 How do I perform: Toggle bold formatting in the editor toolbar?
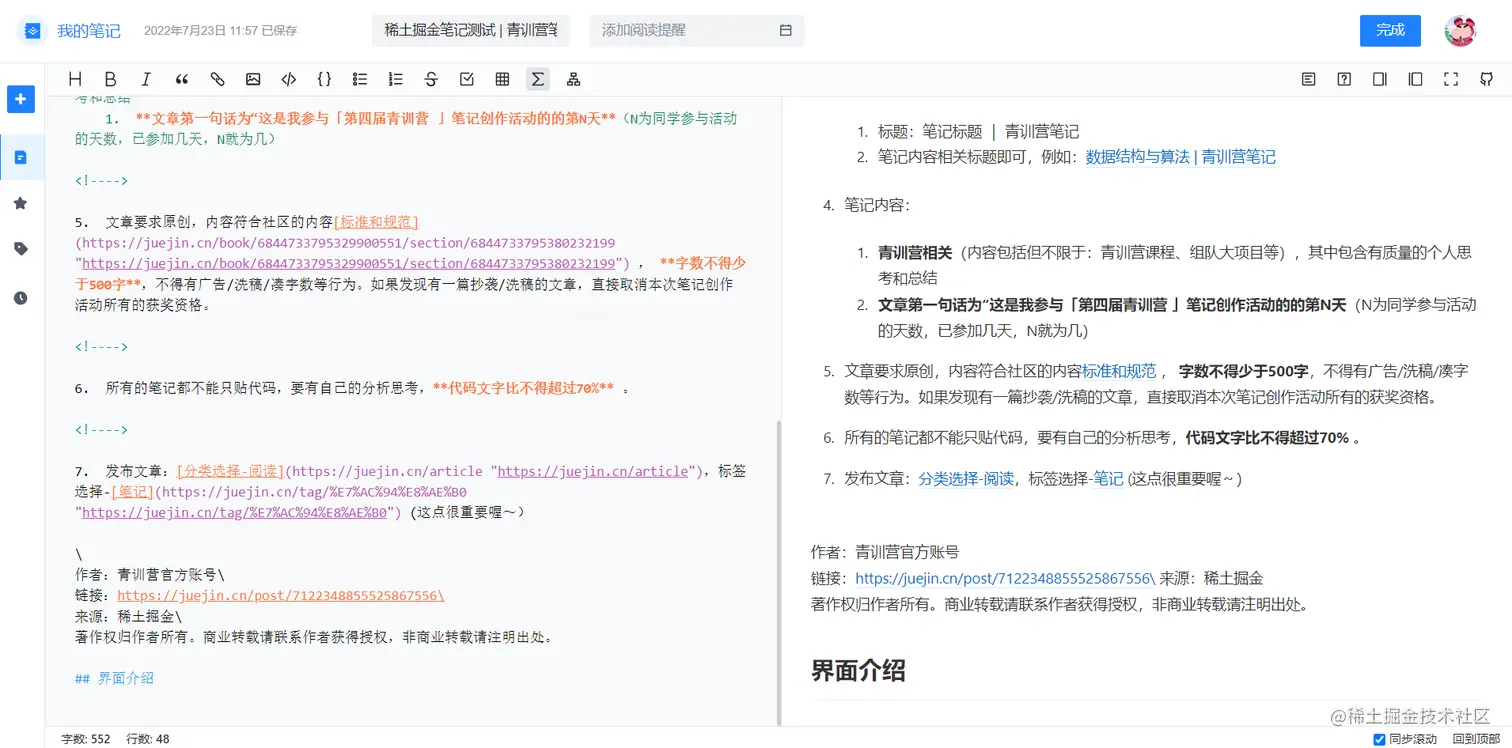tap(111, 79)
